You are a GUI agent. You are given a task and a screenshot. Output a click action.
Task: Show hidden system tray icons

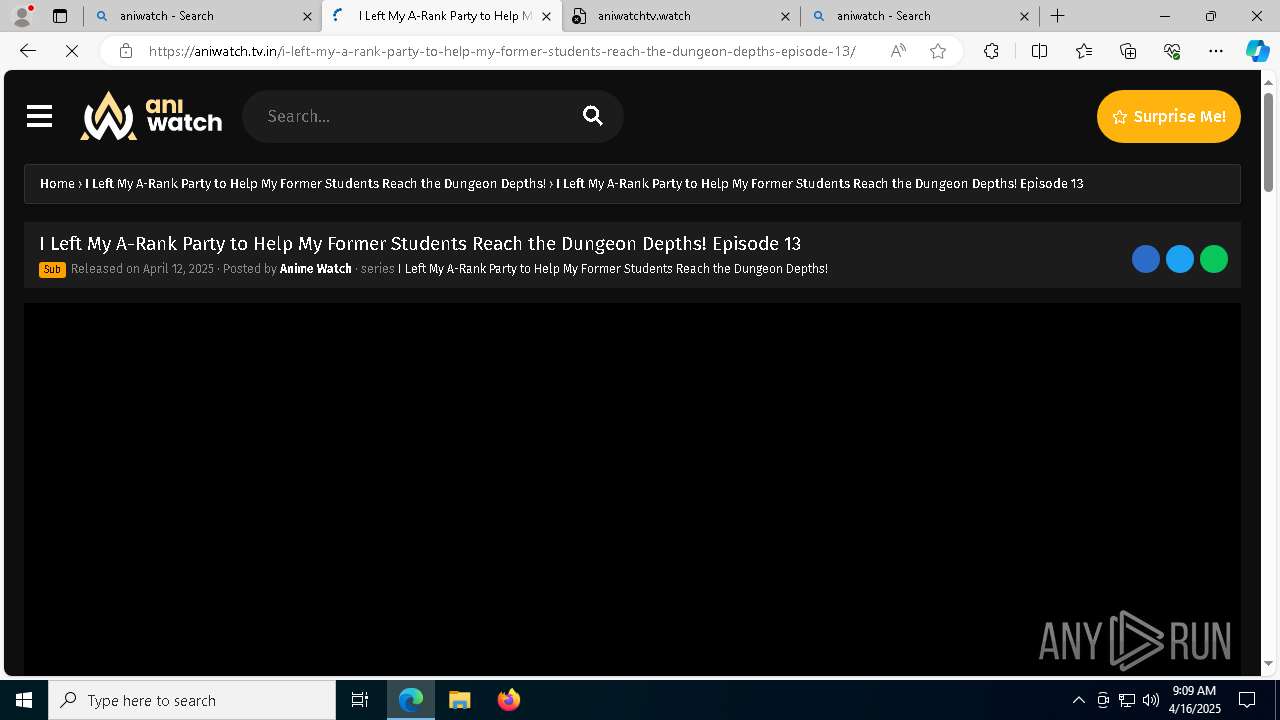tap(1078, 700)
